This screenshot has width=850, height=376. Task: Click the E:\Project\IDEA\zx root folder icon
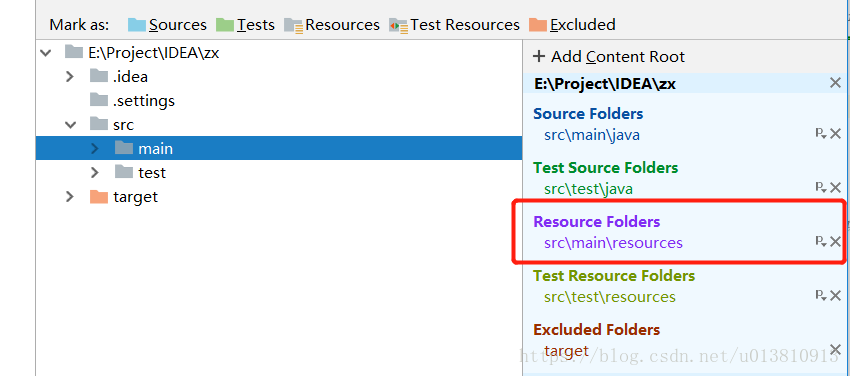(74, 52)
